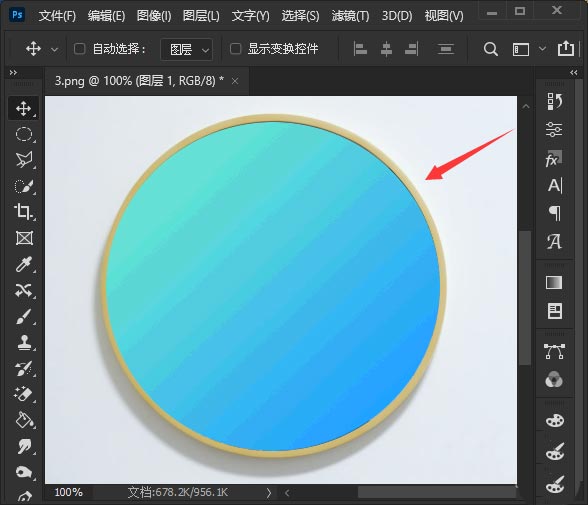Image resolution: width=588 pixels, height=505 pixels.
Task: Click the 100% zoom level field
Action: pyautogui.click(x=69, y=492)
